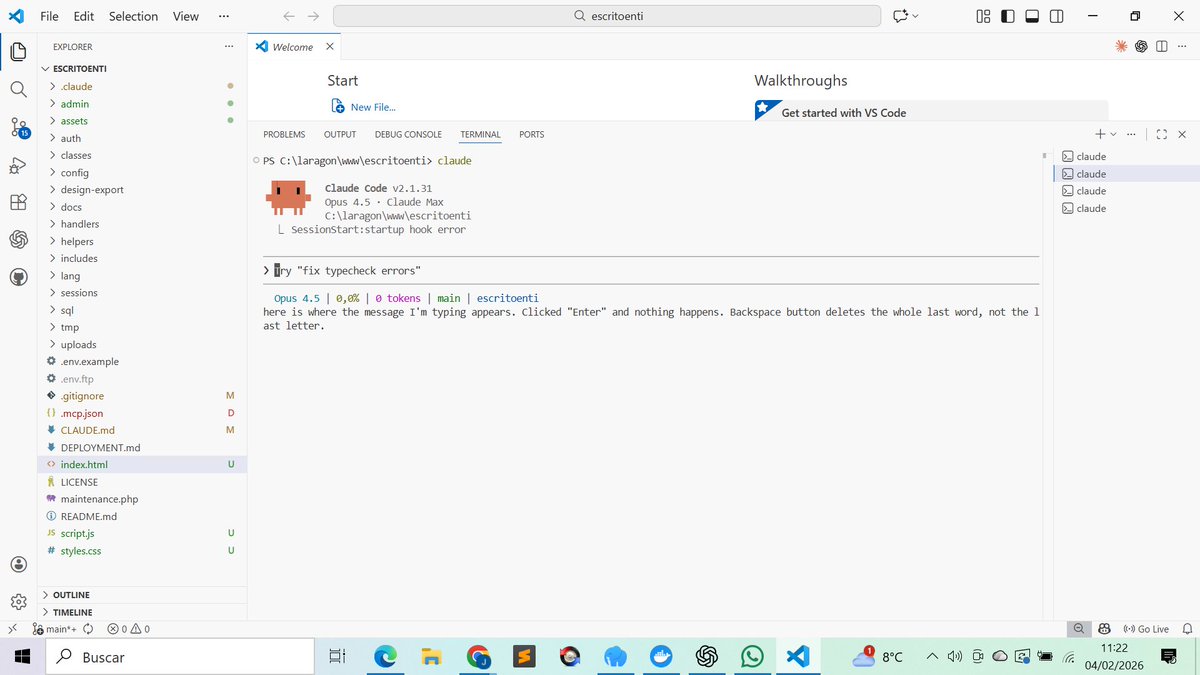Toggle Secondary Side Bar visibility
This screenshot has width=1200, height=675.
(1058, 16)
